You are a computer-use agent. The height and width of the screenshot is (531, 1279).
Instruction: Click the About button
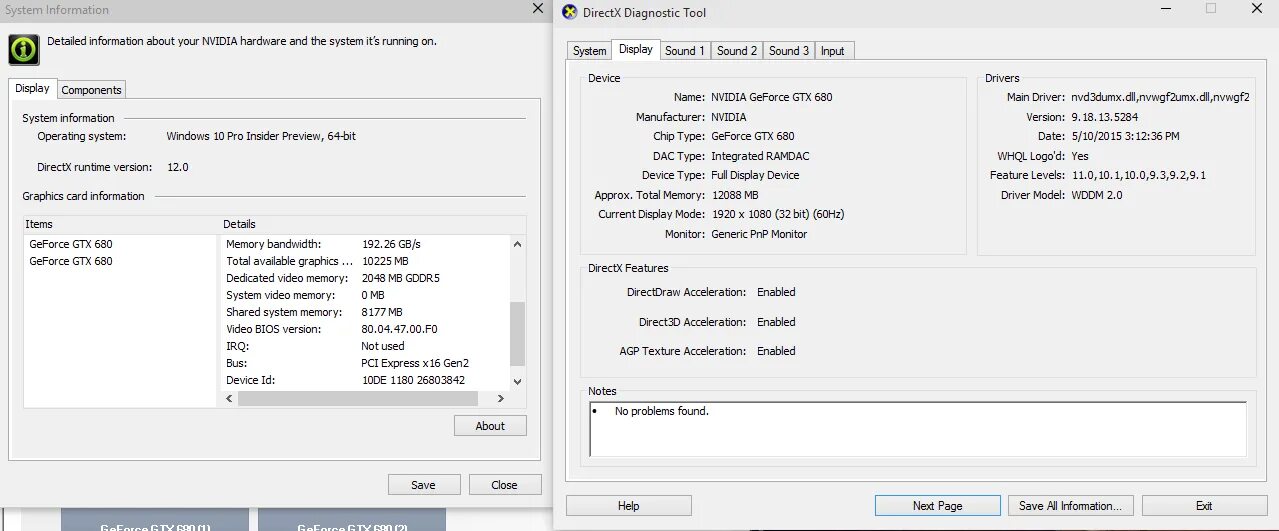490,426
